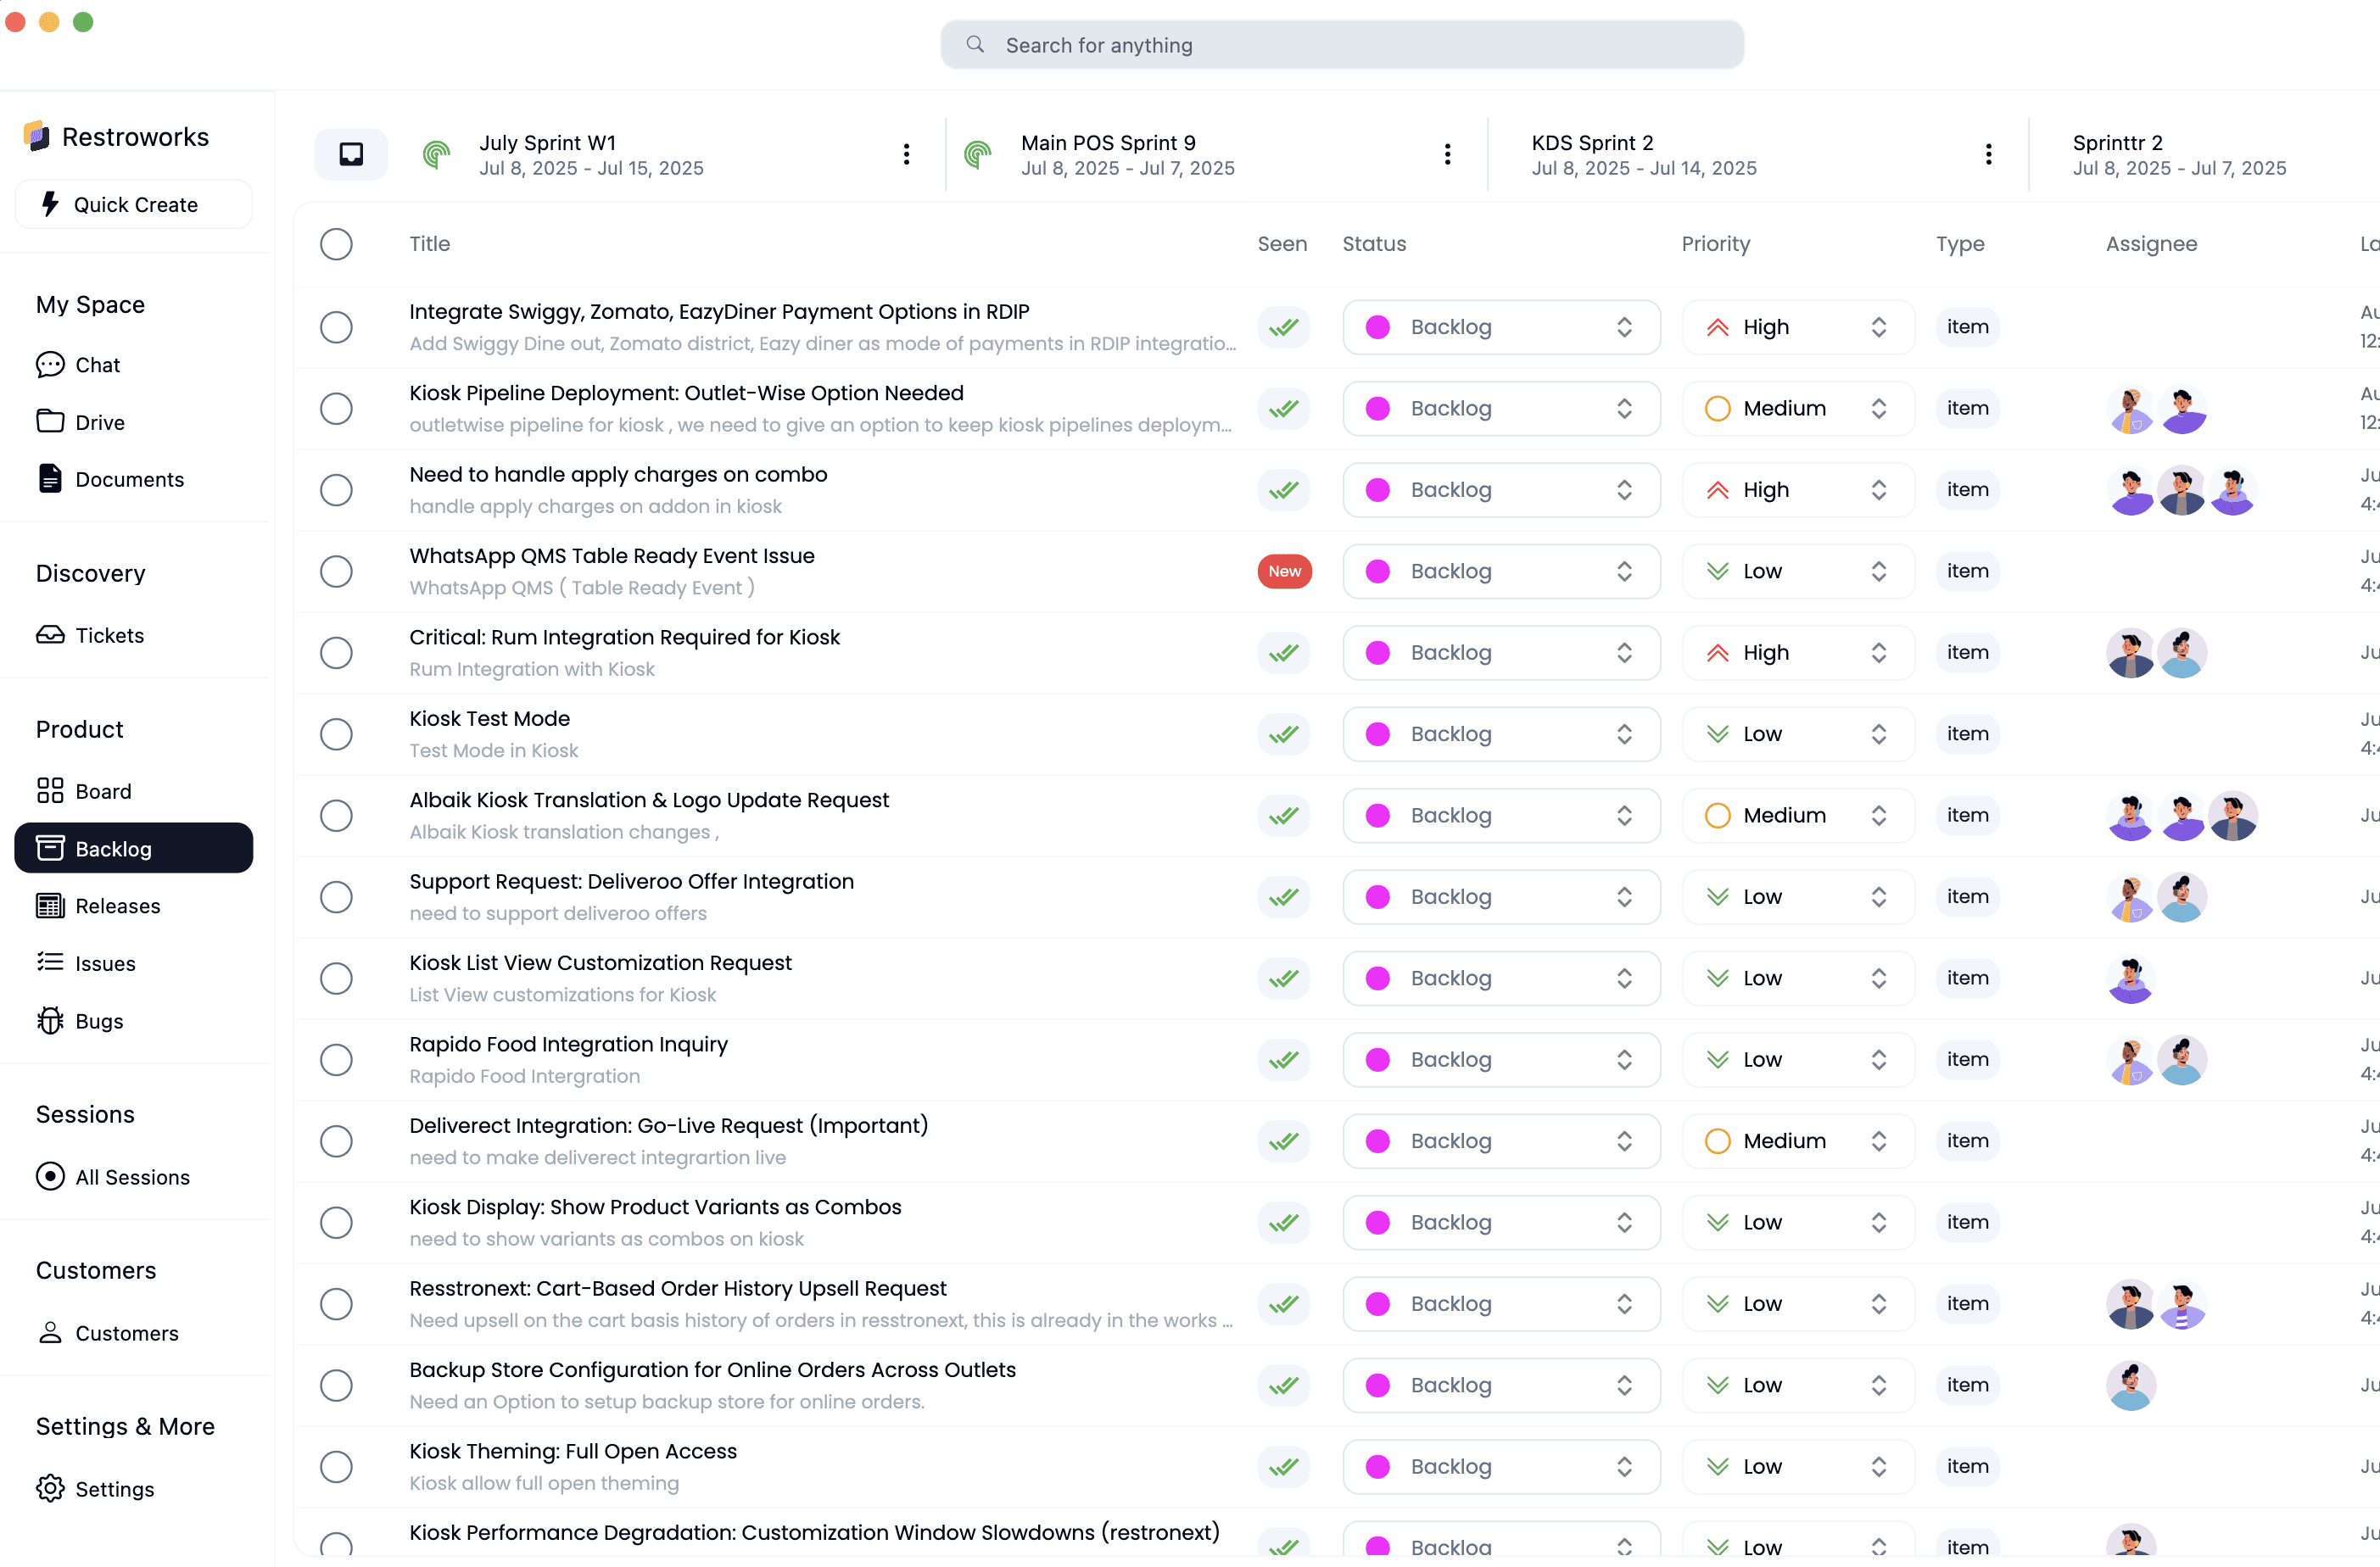Image resolution: width=2380 pixels, height=1567 pixels.
Task: Click the pink status dot on Rapido Food row
Action: click(1377, 1060)
